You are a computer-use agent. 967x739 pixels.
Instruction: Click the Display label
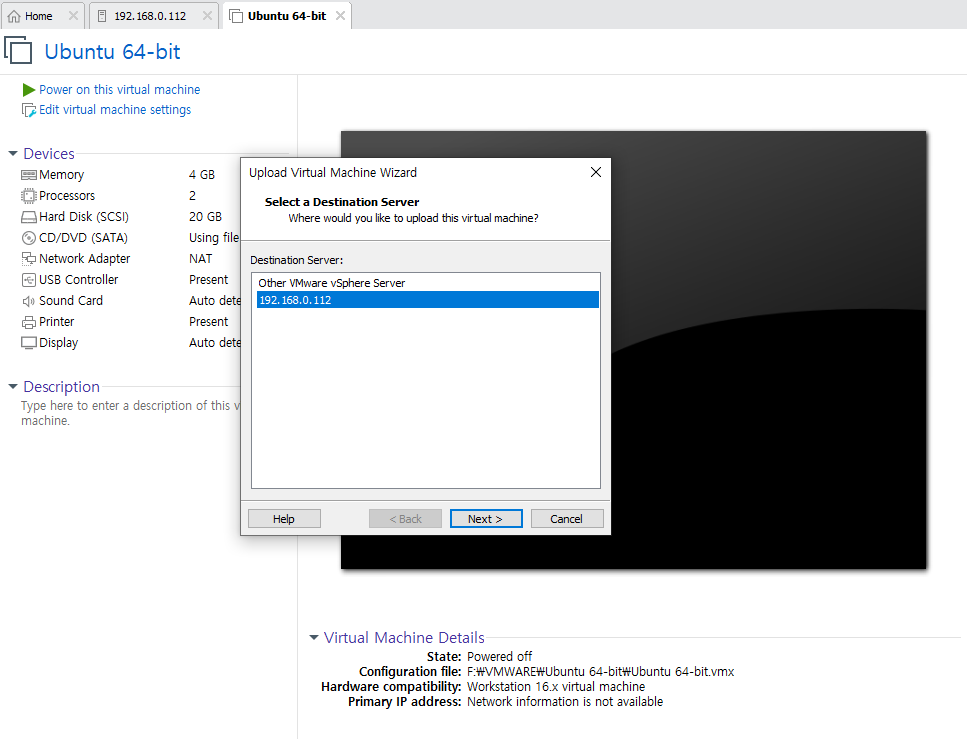(x=59, y=342)
